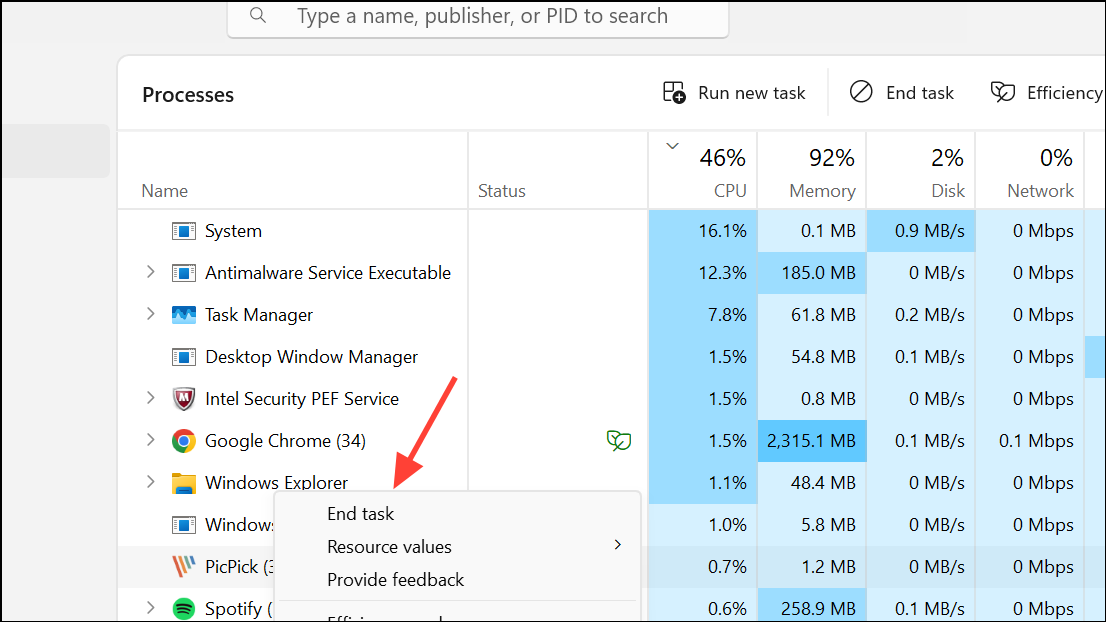
Task: Click the Spotify process icon
Action: 183,608
